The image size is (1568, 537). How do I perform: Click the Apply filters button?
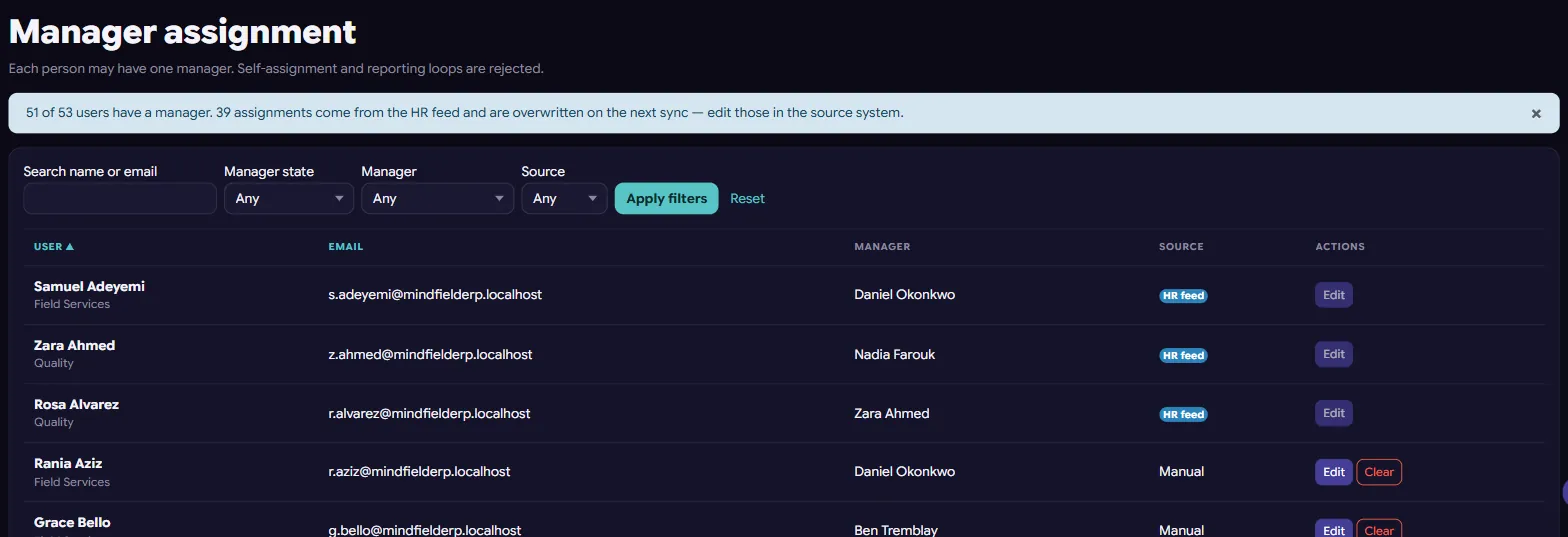[x=666, y=198]
